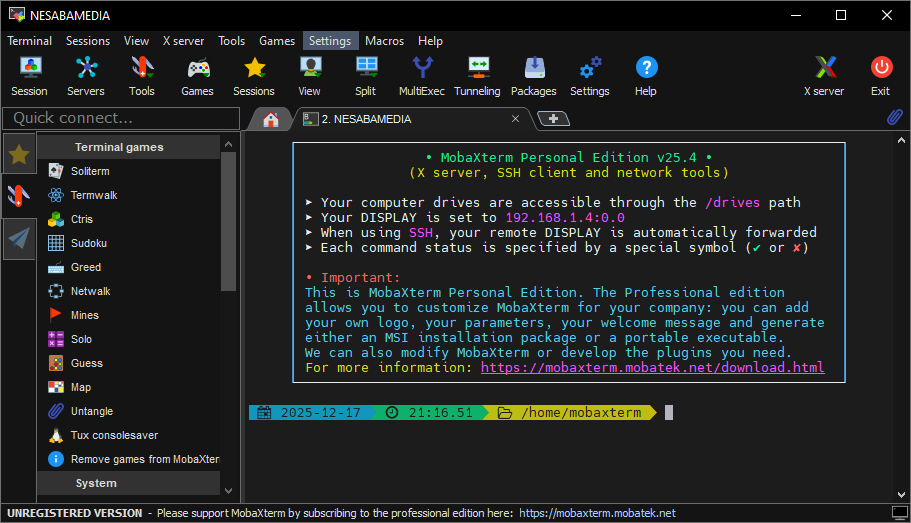Start the X server icon
The width and height of the screenshot is (911, 523).
(x=824, y=76)
